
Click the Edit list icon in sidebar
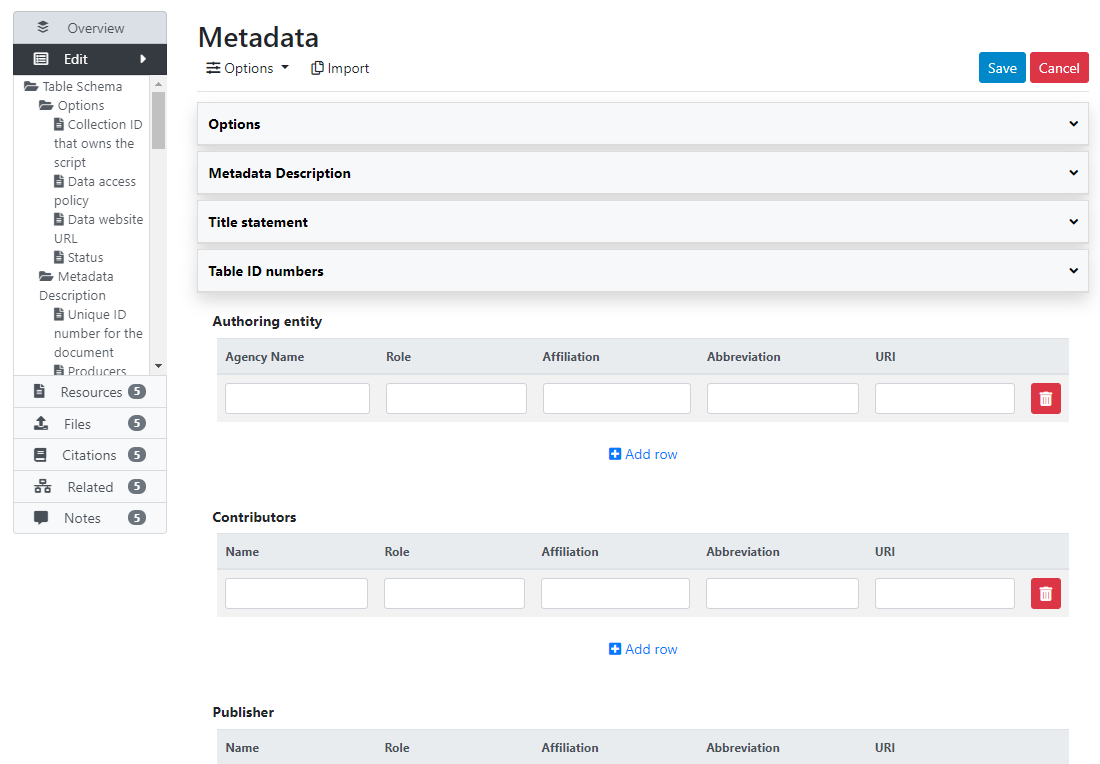(41, 59)
